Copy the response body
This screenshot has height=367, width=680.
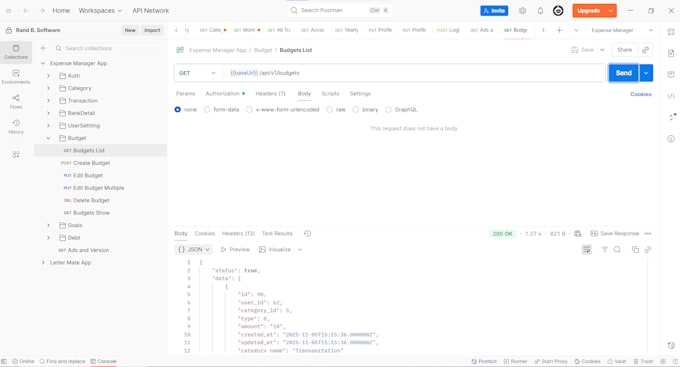[635, 249]
